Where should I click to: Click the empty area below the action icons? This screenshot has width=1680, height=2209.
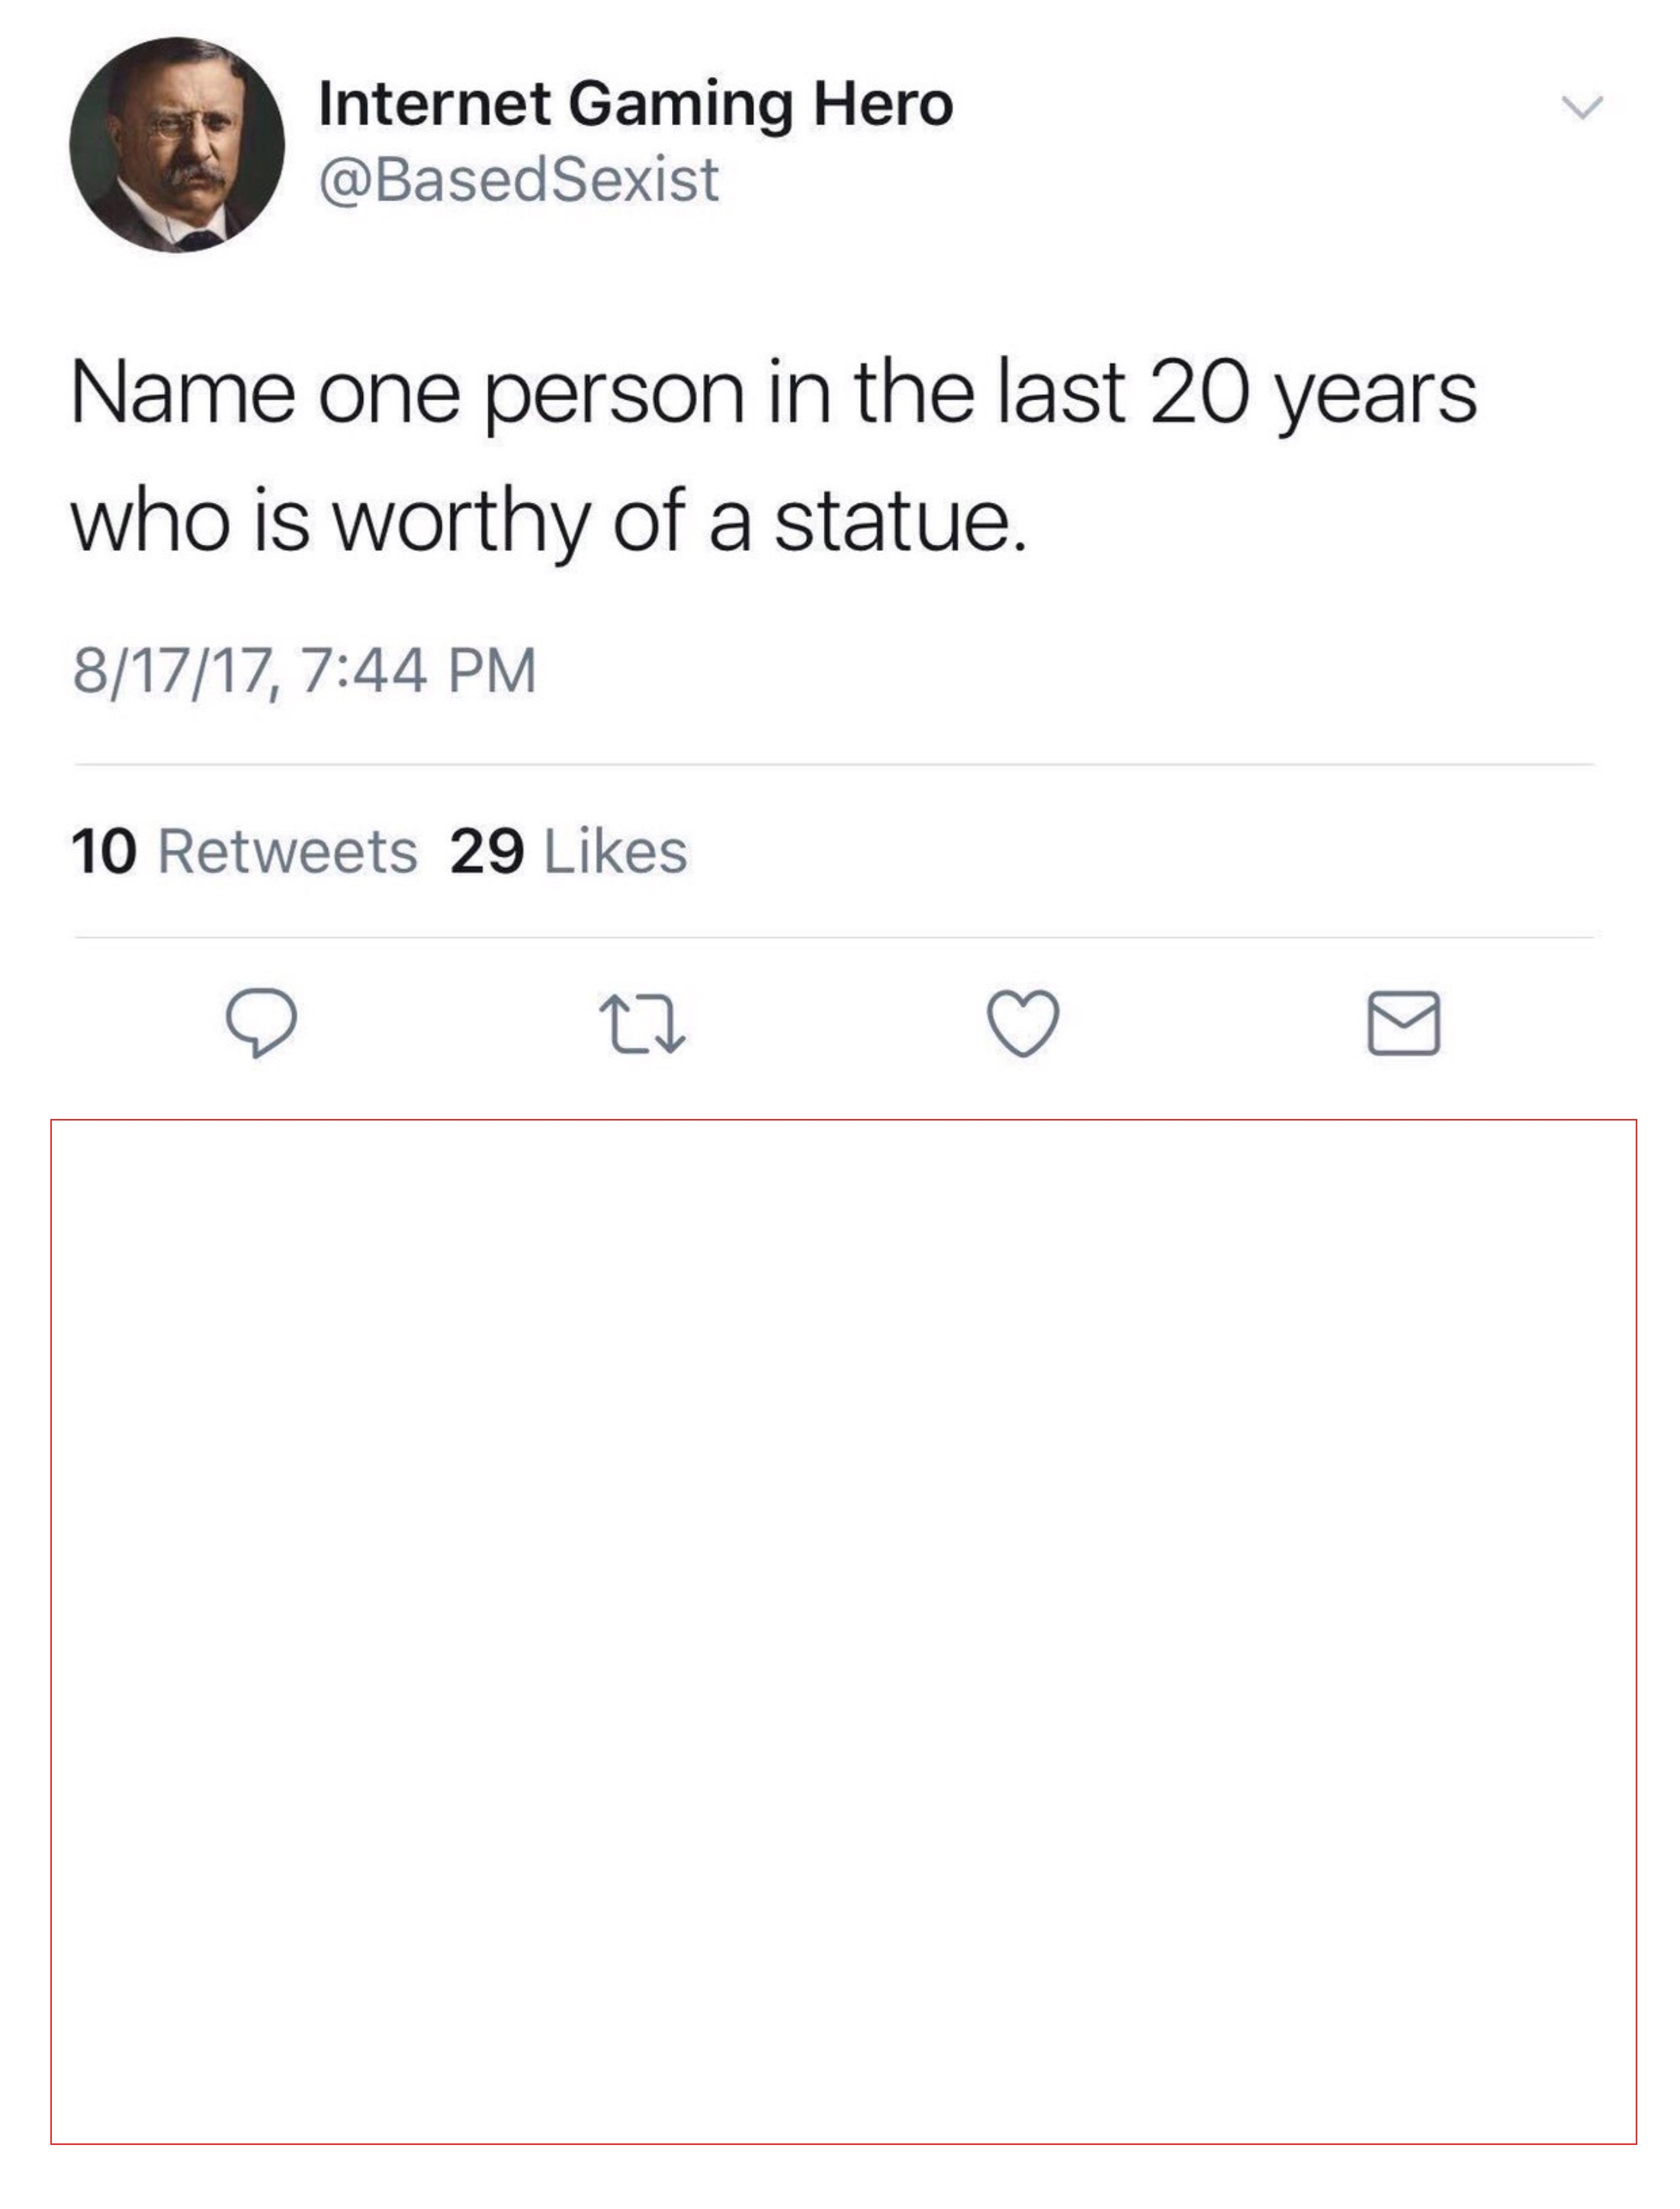(843, 1631)
